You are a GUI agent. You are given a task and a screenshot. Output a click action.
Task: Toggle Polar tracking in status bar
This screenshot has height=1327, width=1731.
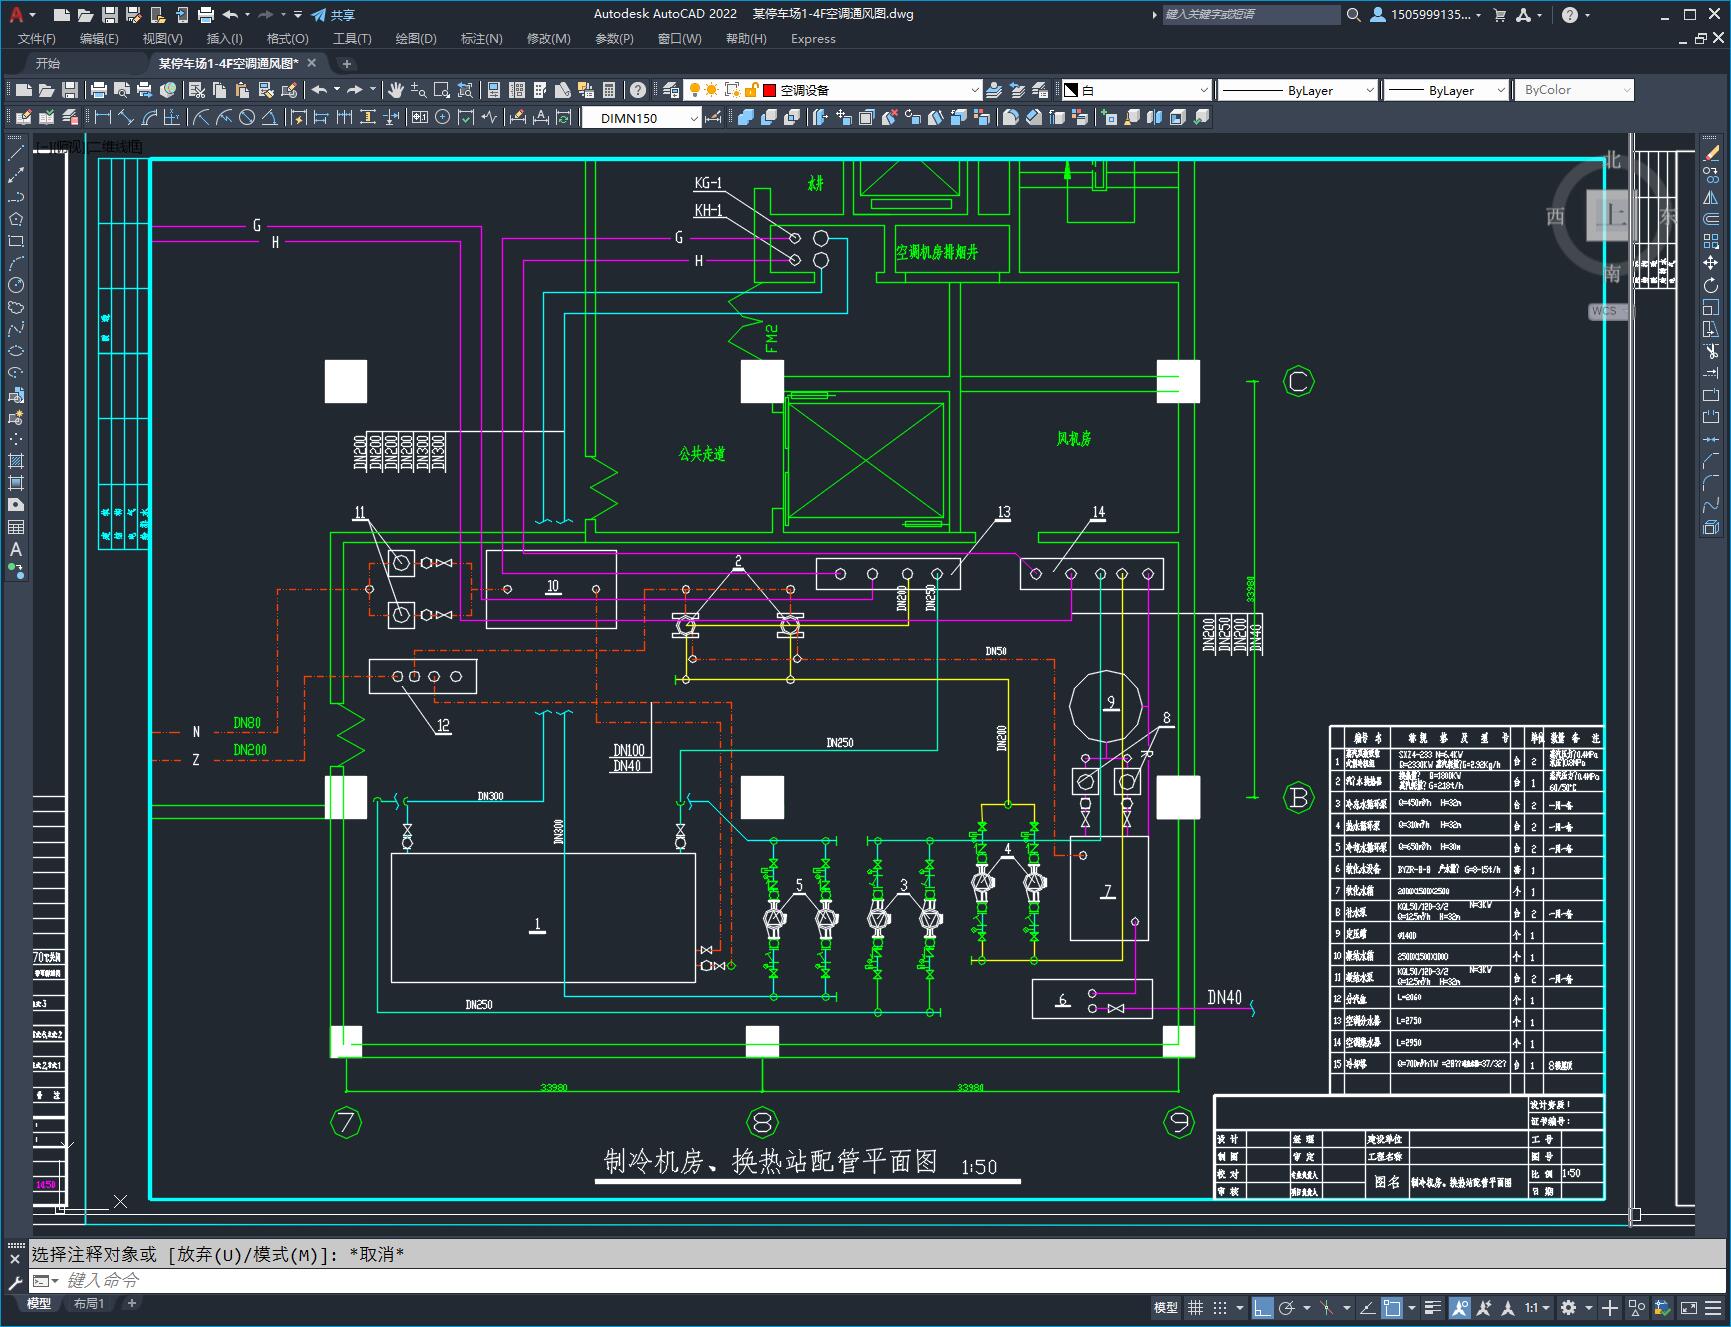(x=1287, y=1307)
